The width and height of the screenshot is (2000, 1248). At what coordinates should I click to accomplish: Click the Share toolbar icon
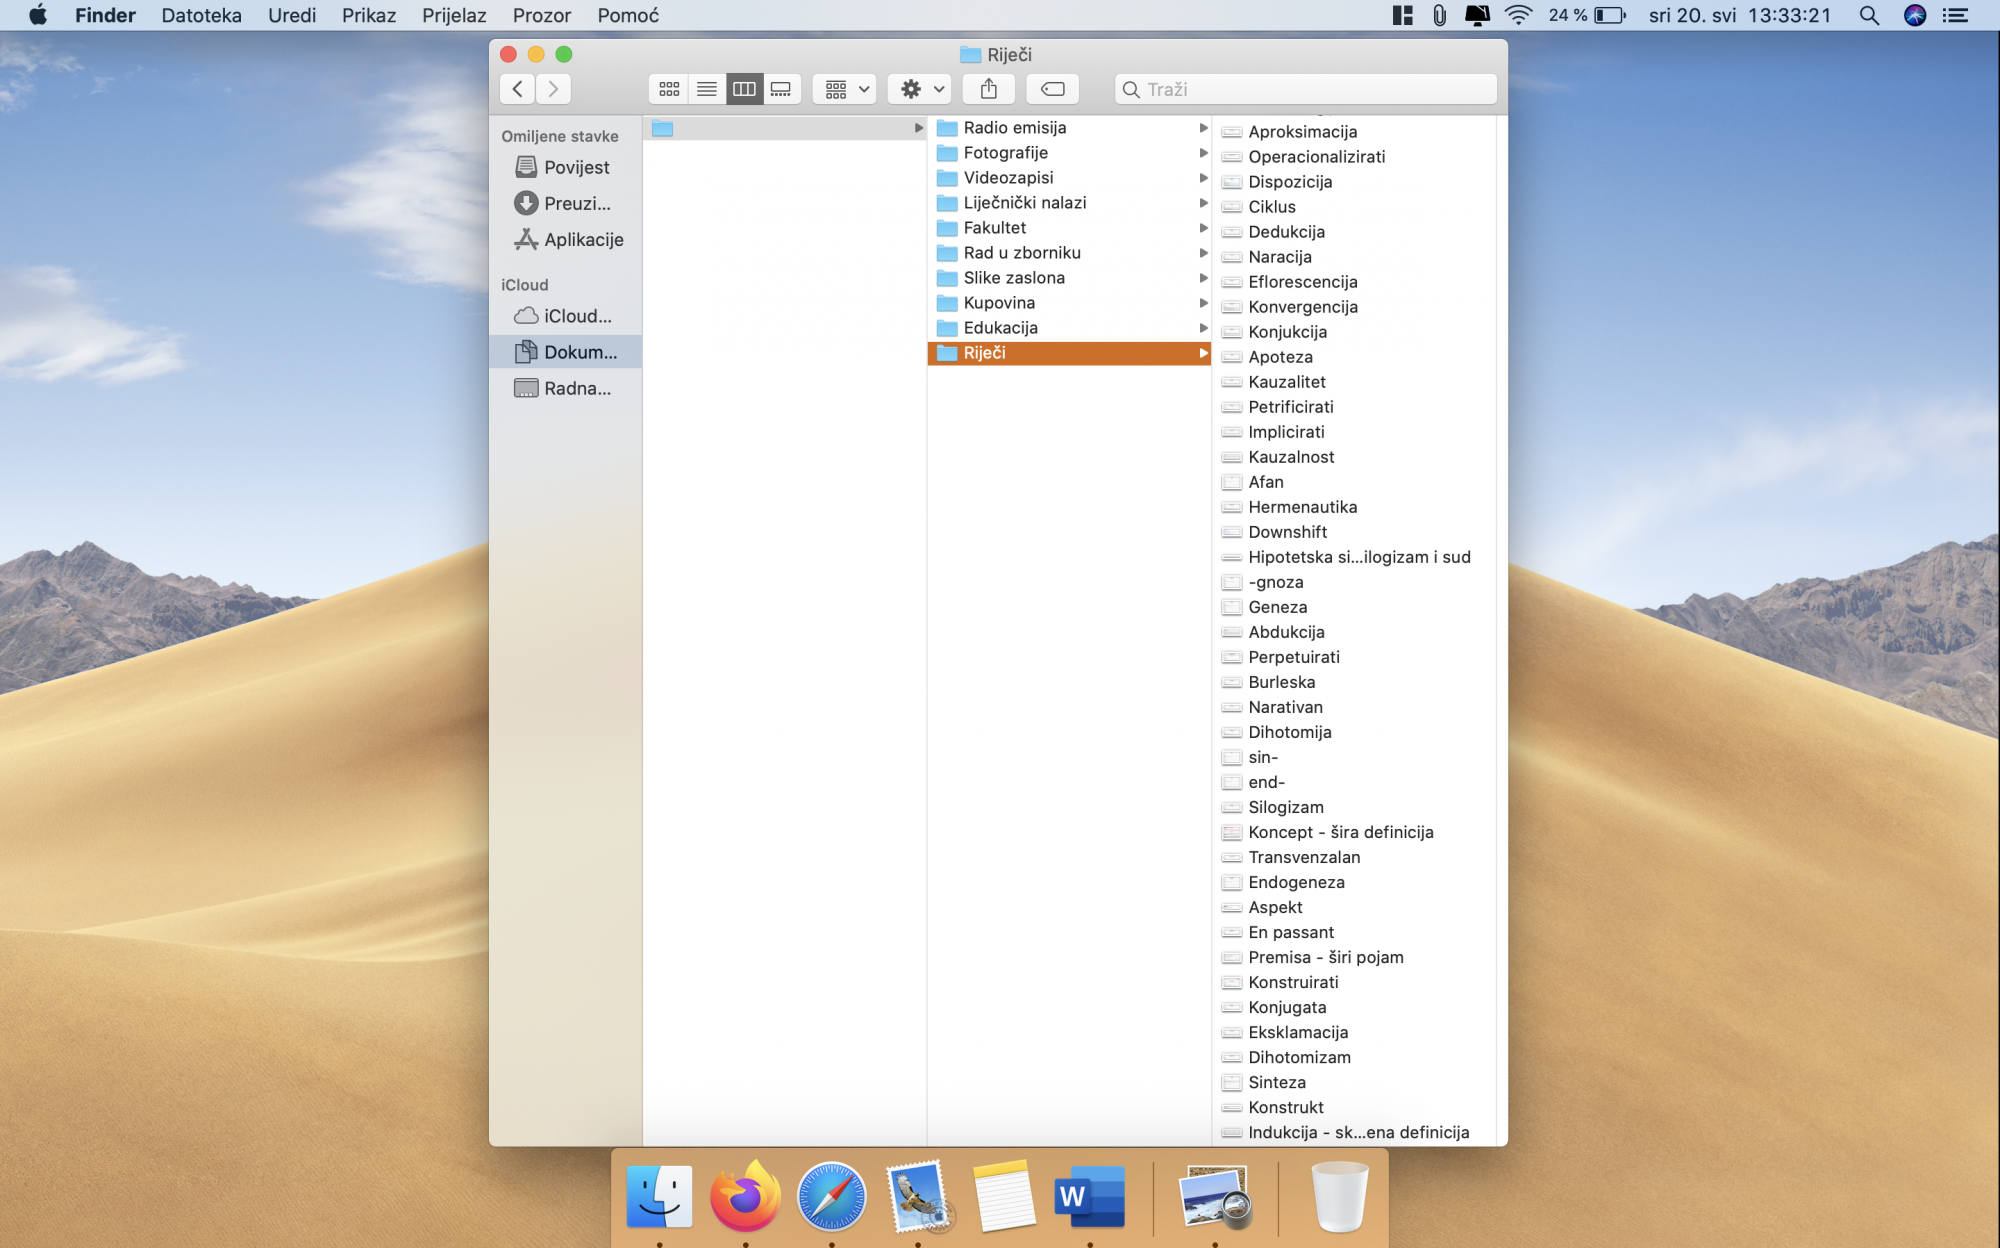coord(988,89)
